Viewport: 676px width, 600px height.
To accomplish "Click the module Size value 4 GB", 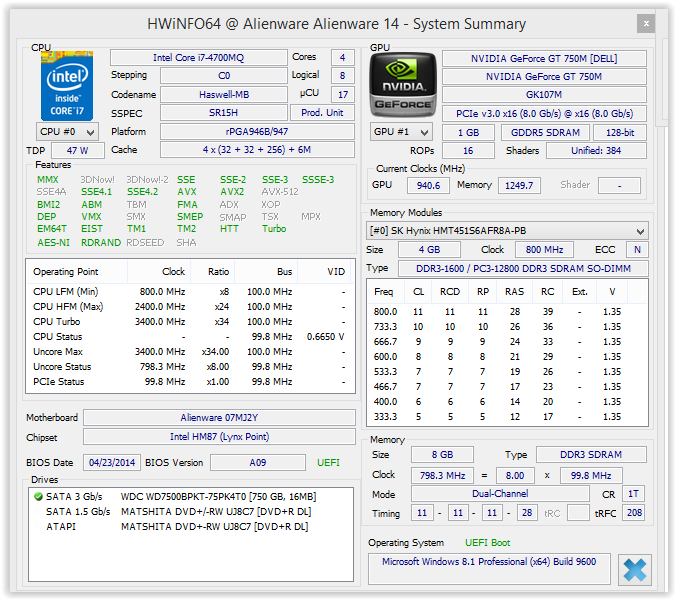I will coord(429,250).
